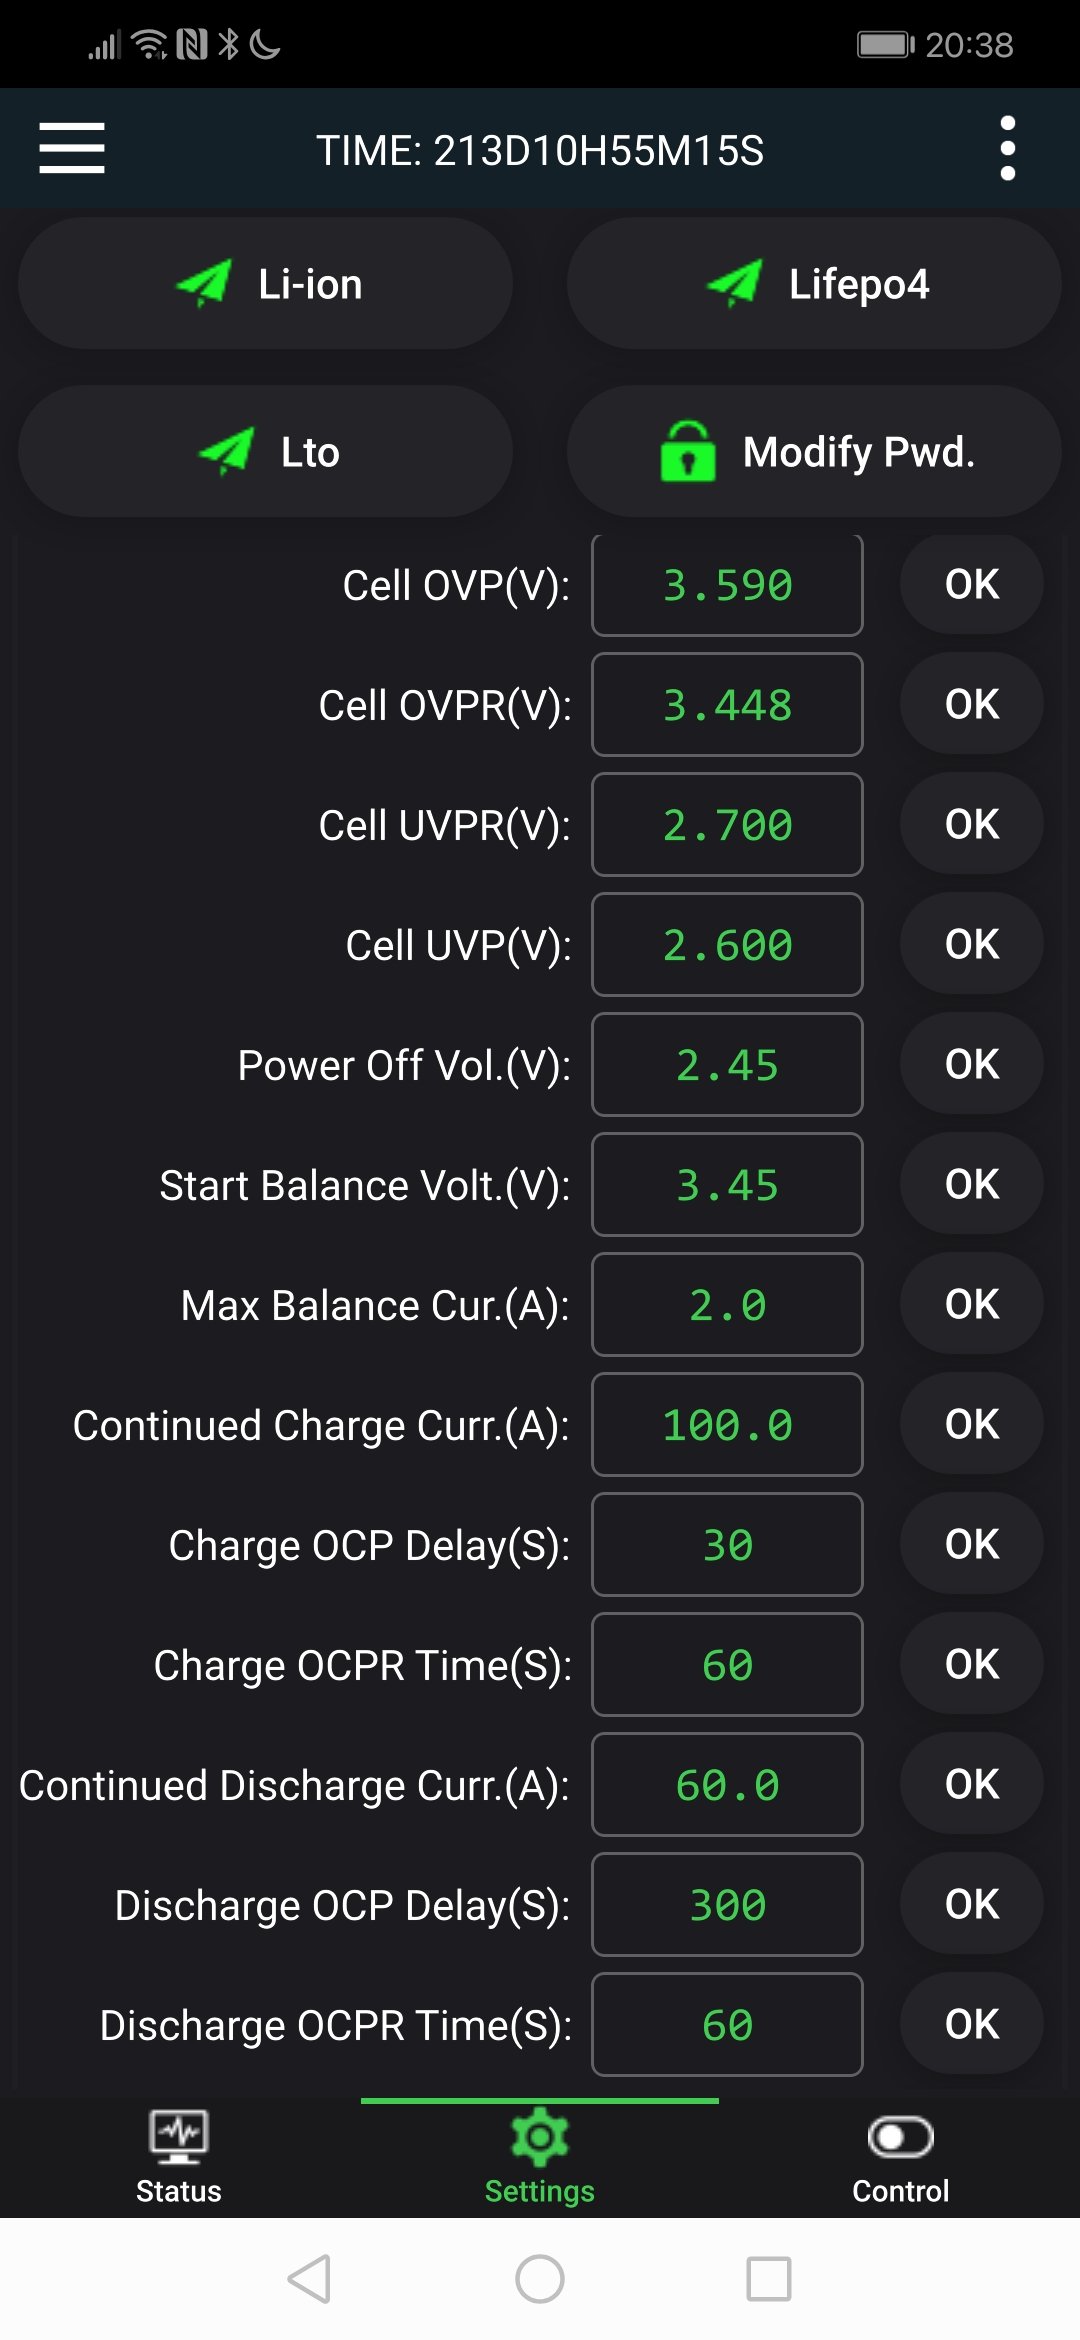Open the Control tab
1080x2340 pixels.
(x=900, y=2157)
